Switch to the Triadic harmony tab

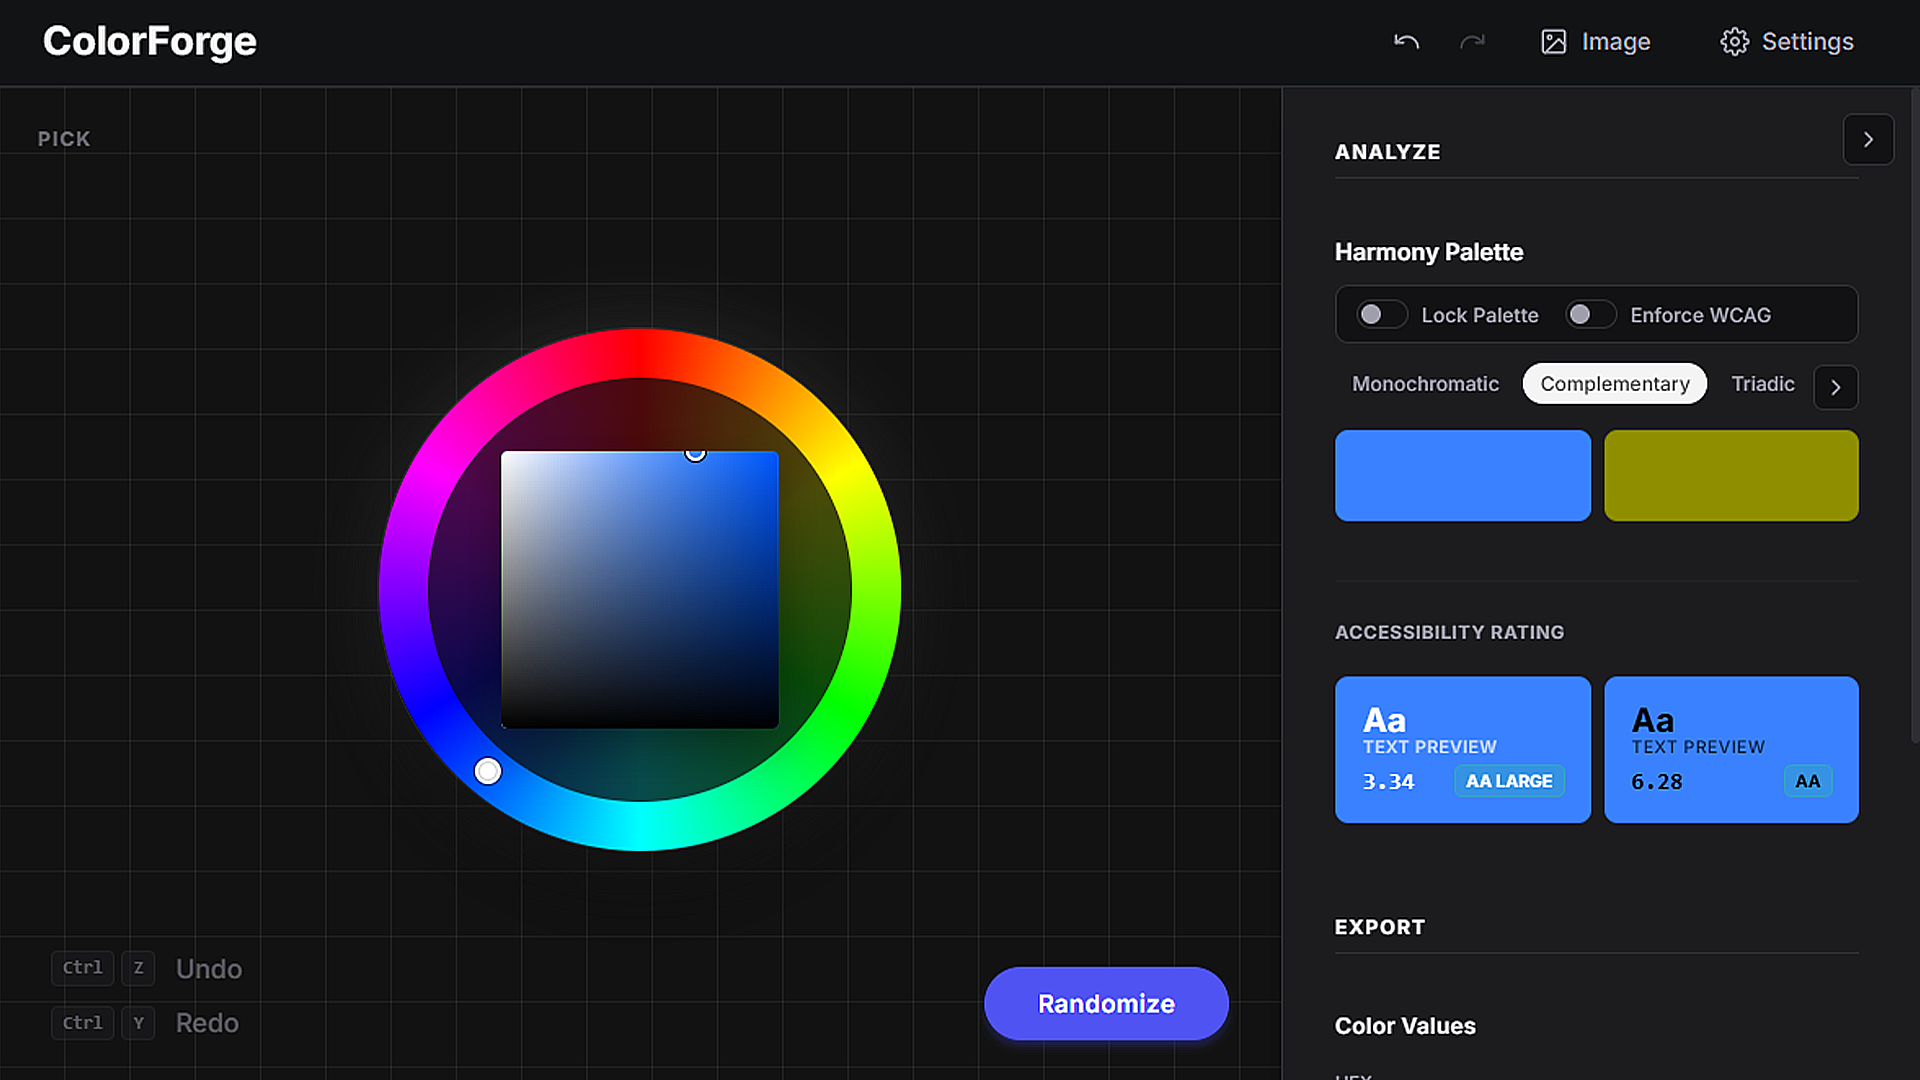tap(1762, 384)
